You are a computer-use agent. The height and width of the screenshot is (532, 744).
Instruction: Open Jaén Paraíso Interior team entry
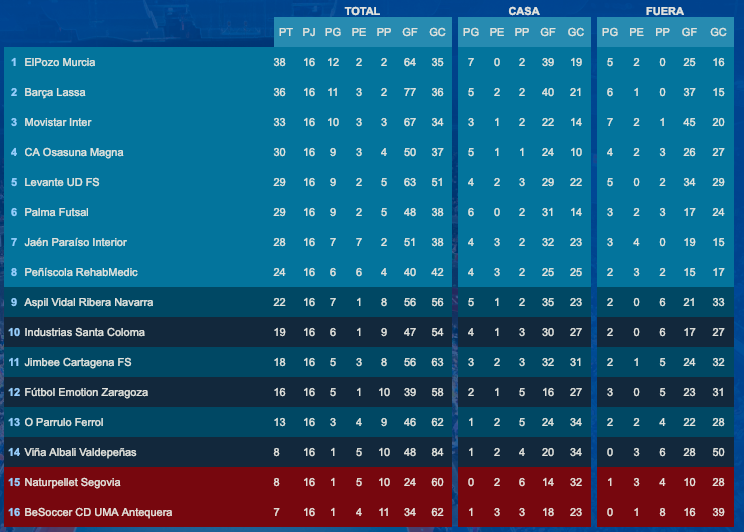[x=75, y=242]
